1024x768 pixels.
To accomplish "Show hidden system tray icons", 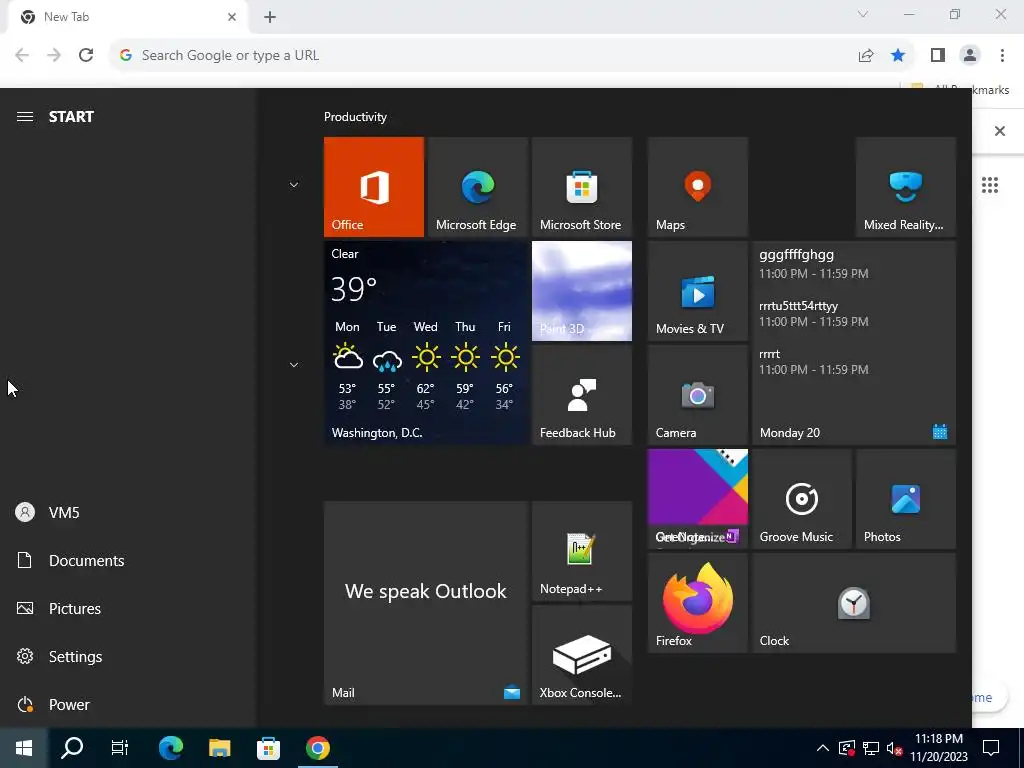I will click(x=823, y=748).
